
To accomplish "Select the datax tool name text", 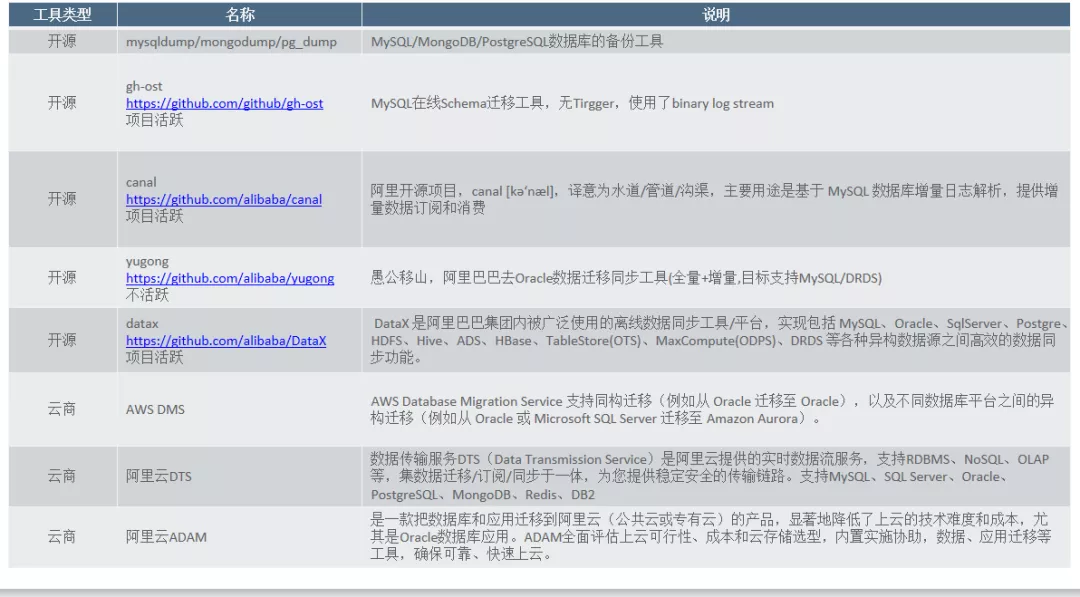I will click(142, 324).
